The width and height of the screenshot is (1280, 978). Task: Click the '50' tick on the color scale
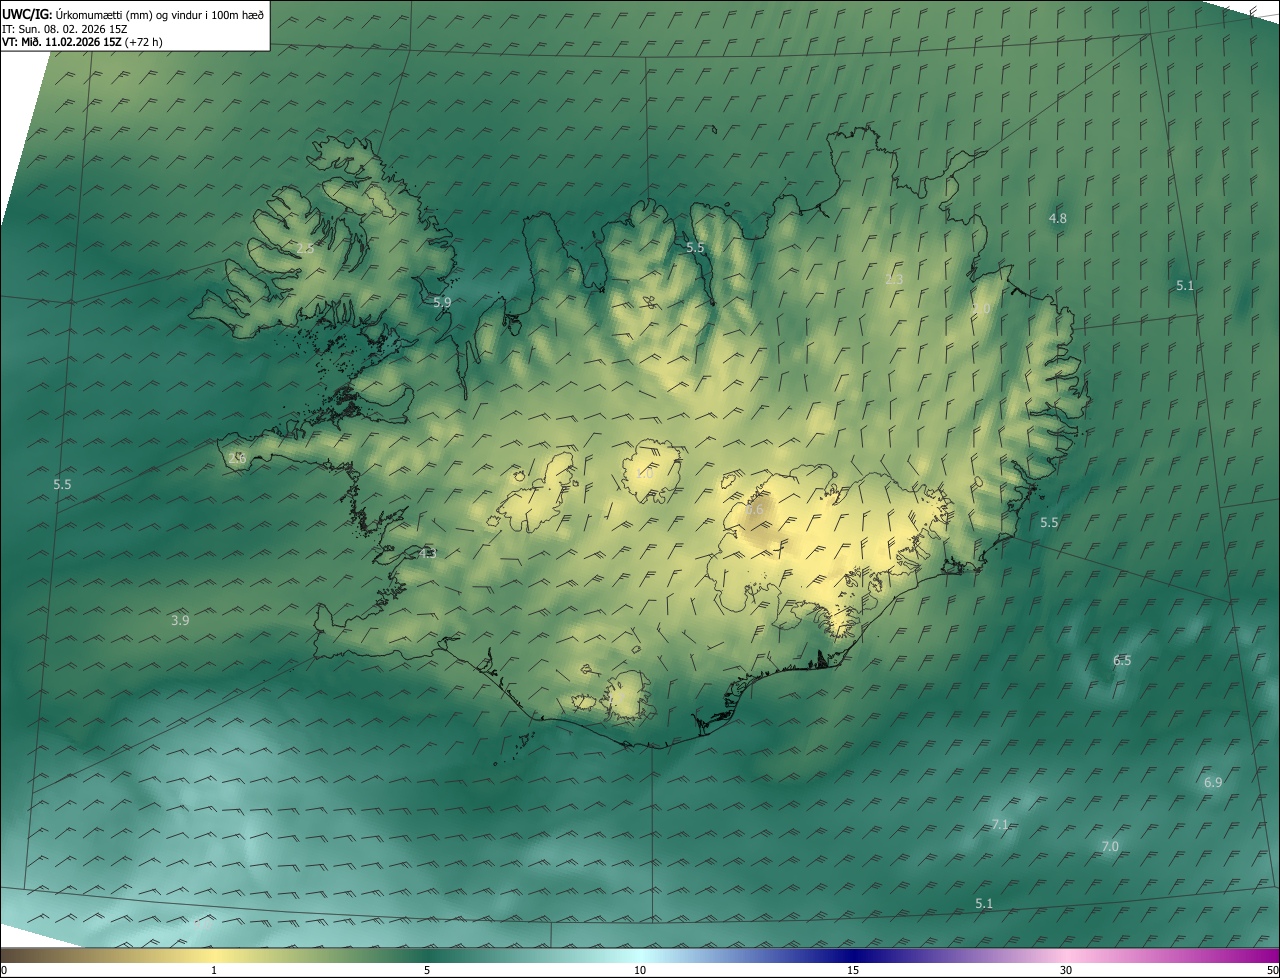pyautogui.click(x=1271, y=970)
